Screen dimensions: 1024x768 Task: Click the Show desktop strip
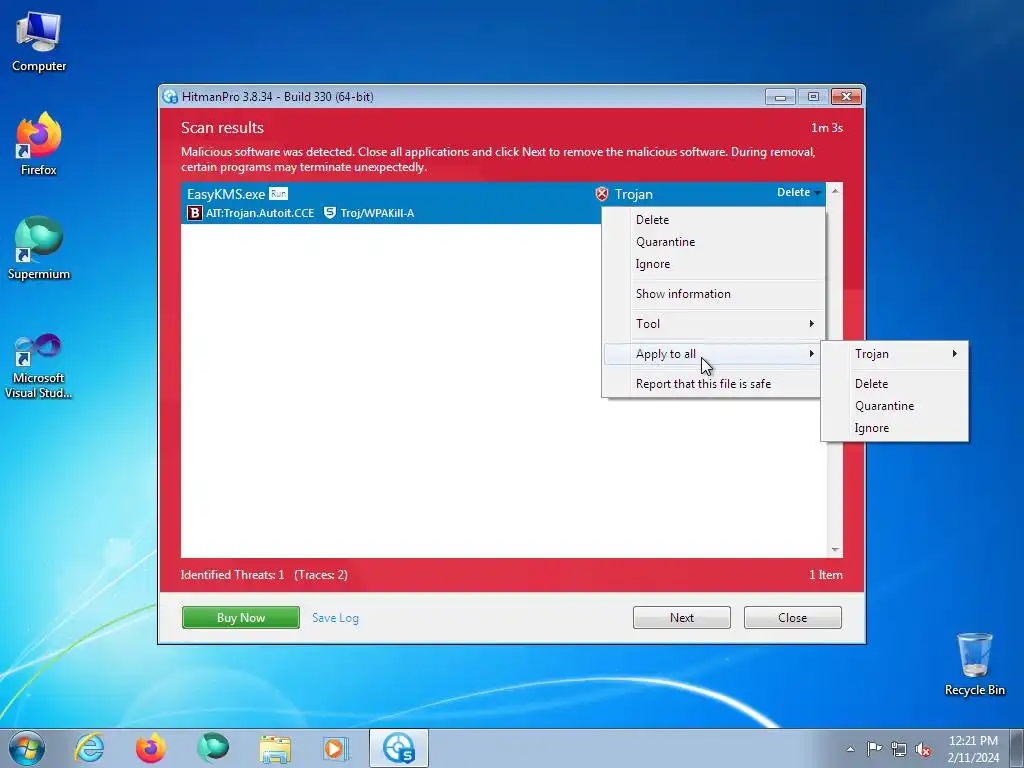click(1017, 748)
